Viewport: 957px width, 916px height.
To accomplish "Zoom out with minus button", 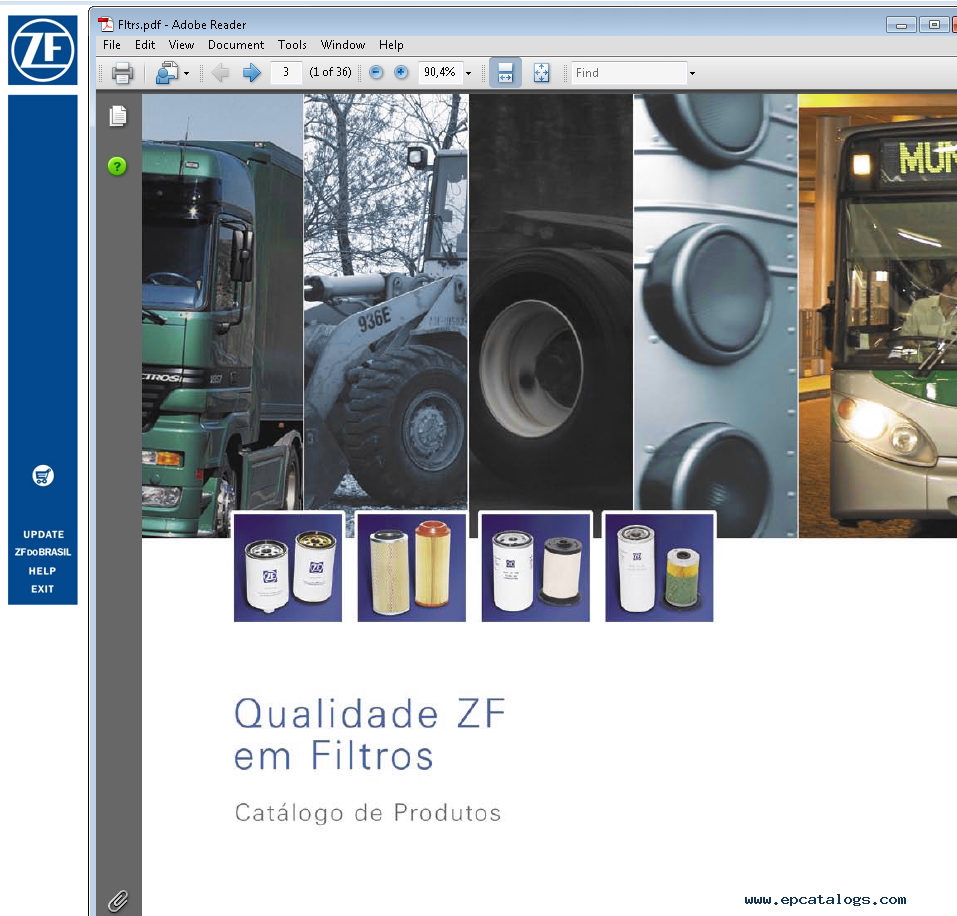I will (376, 72).
